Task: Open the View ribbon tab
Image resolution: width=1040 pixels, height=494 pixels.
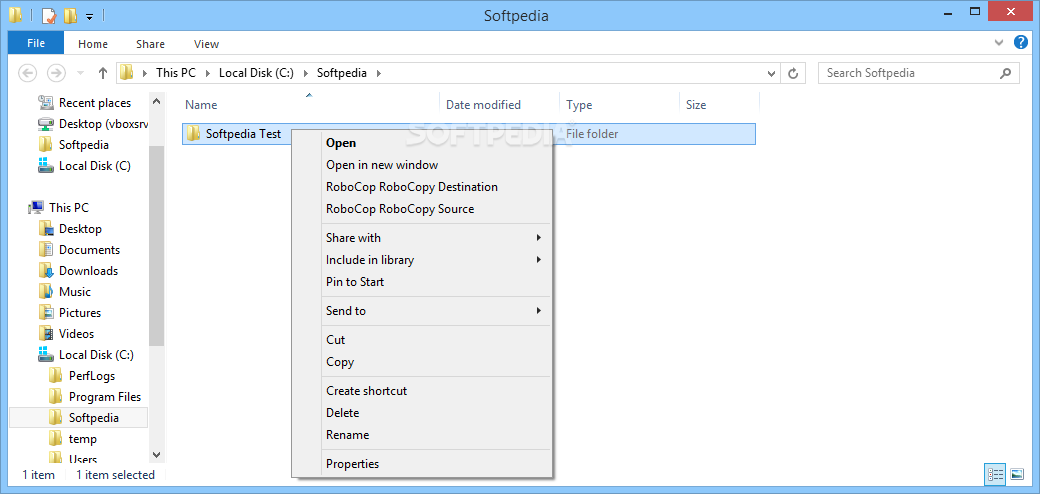Action: point(206,44)
